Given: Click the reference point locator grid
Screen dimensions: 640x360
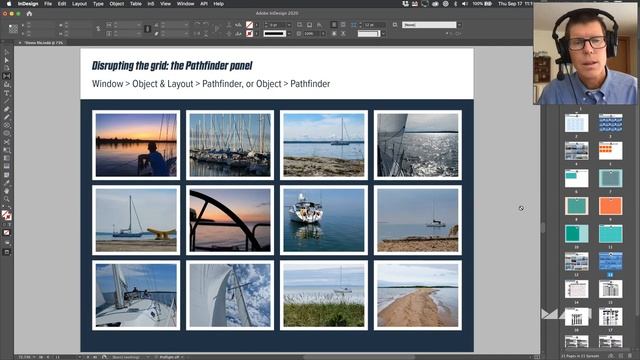Looking at the screenshot, I should 13,29.
